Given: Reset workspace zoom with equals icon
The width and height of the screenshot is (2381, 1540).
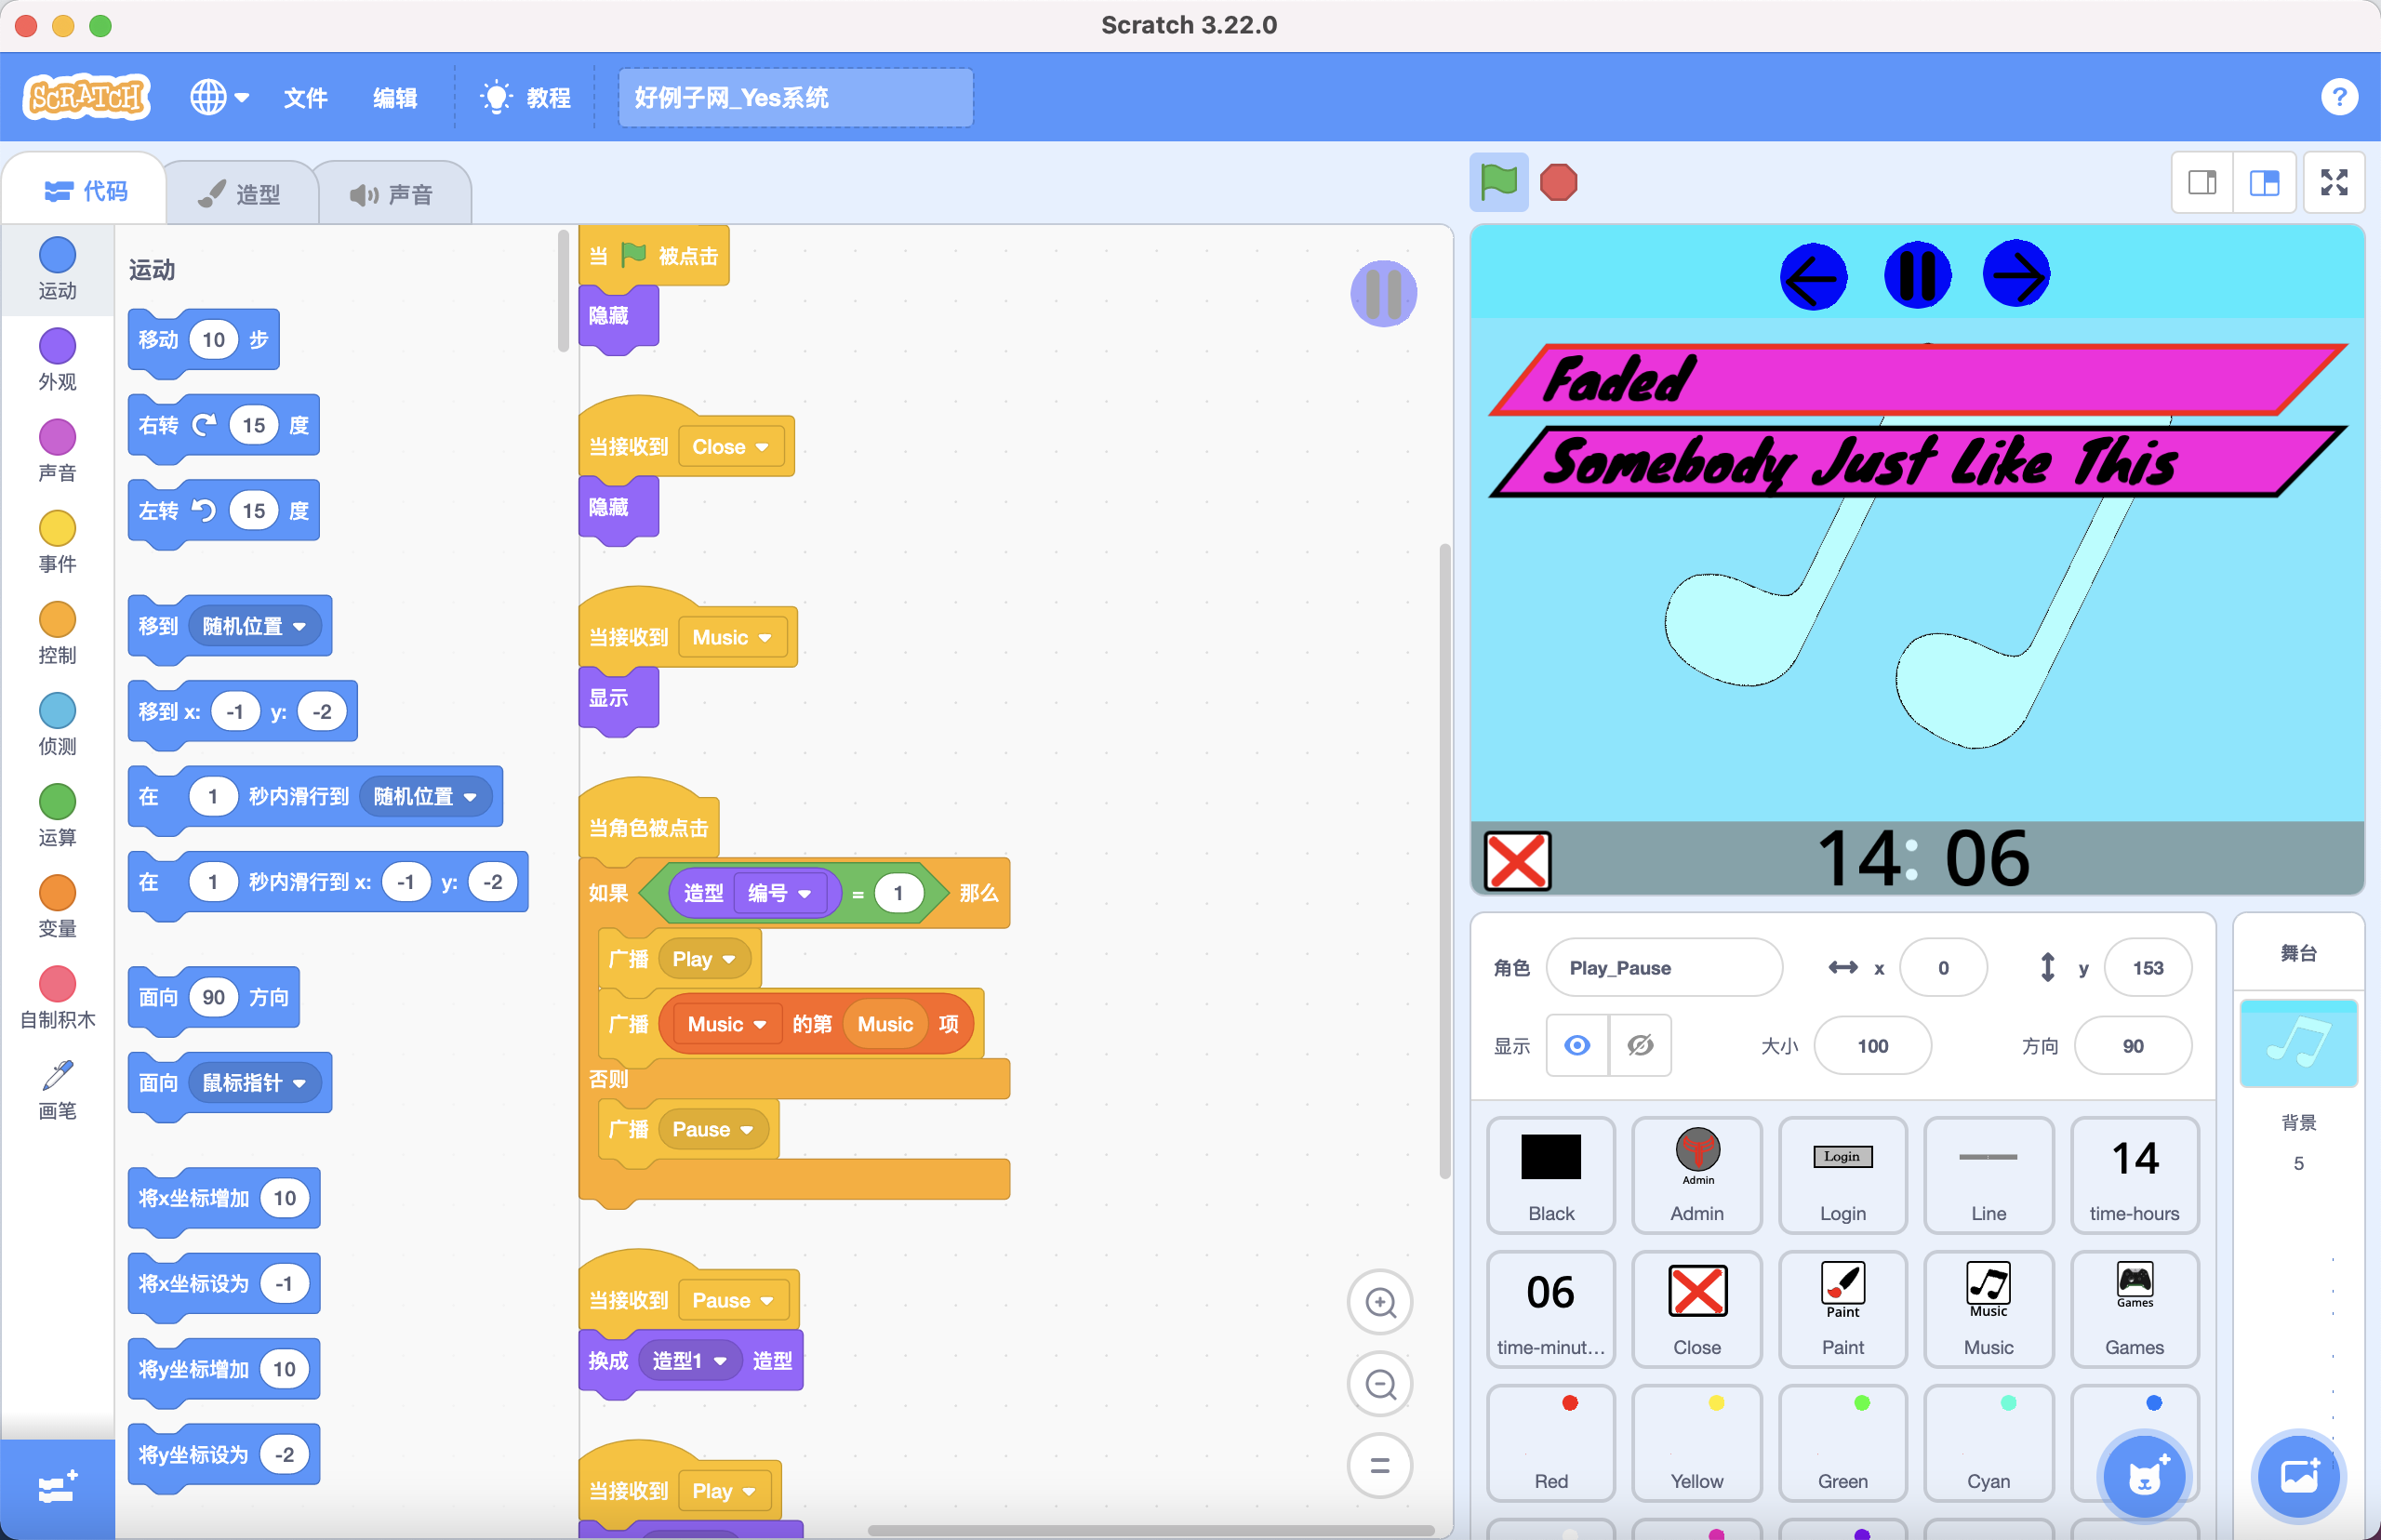Looking at the screenshot, I should (1380, 1466).
